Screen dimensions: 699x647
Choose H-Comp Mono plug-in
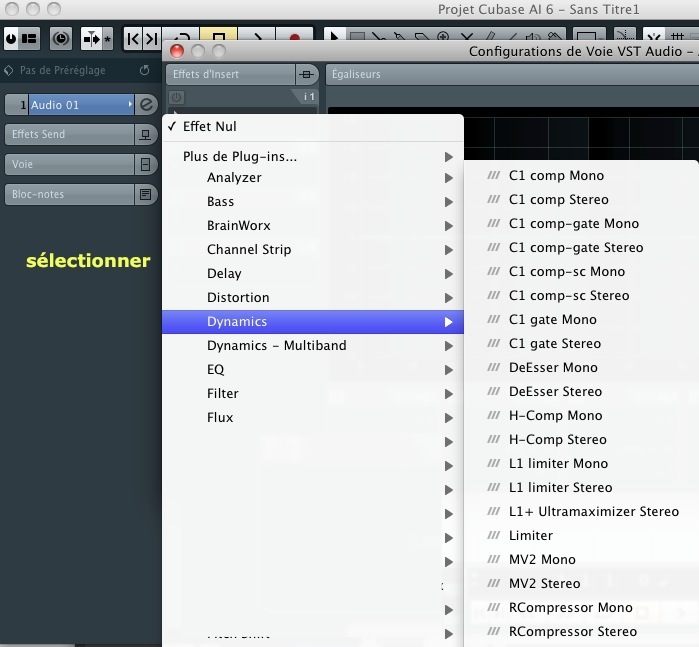tap(581, 416)
